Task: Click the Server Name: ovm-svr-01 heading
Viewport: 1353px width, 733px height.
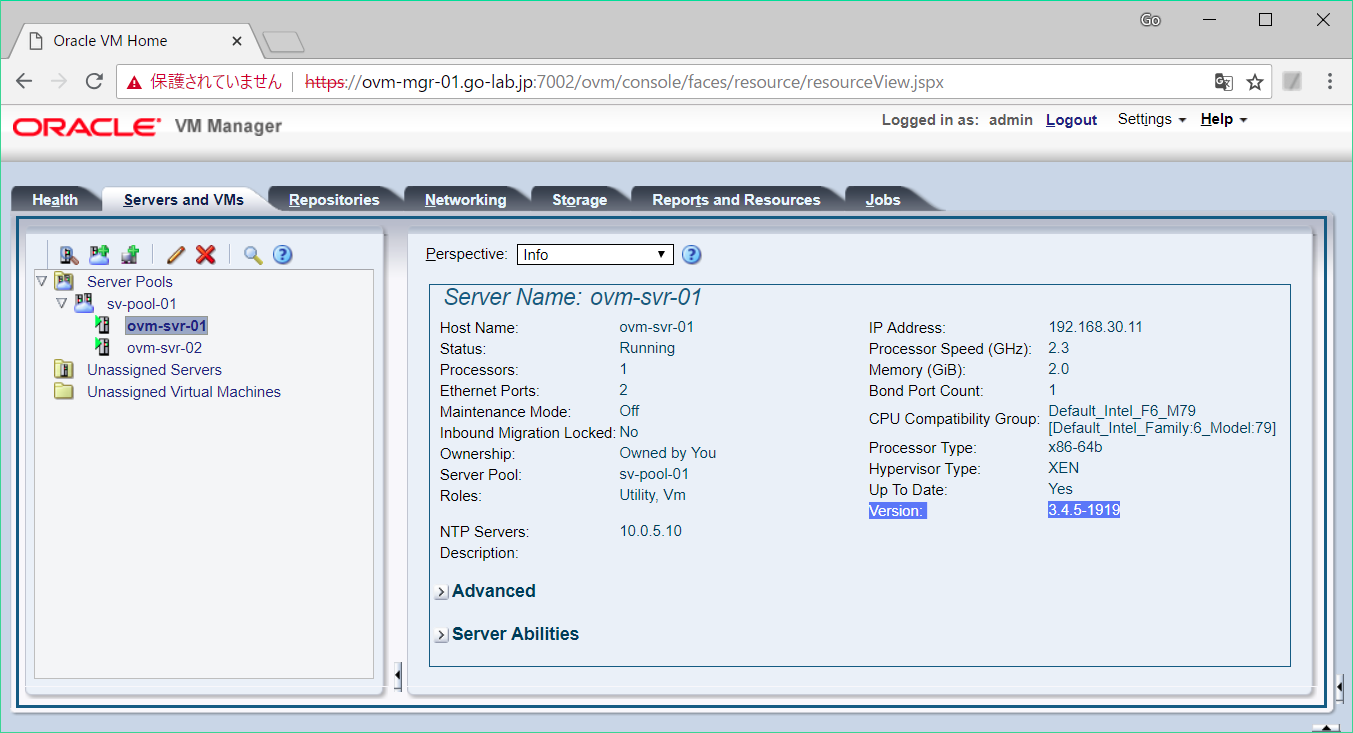Action: 573,297
